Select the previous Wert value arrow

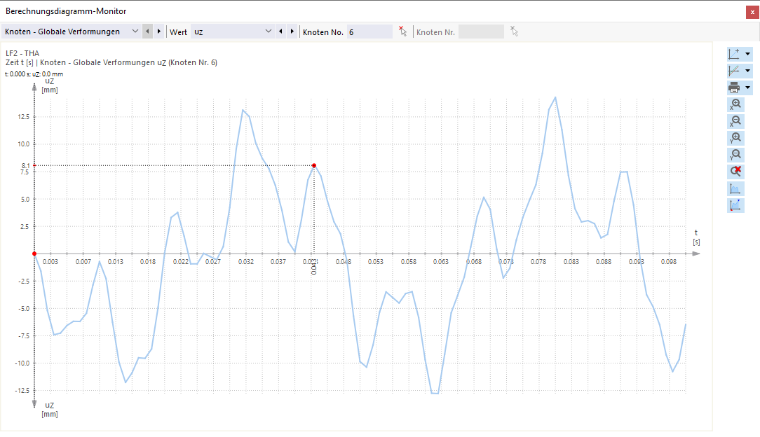tap(281, 31)
